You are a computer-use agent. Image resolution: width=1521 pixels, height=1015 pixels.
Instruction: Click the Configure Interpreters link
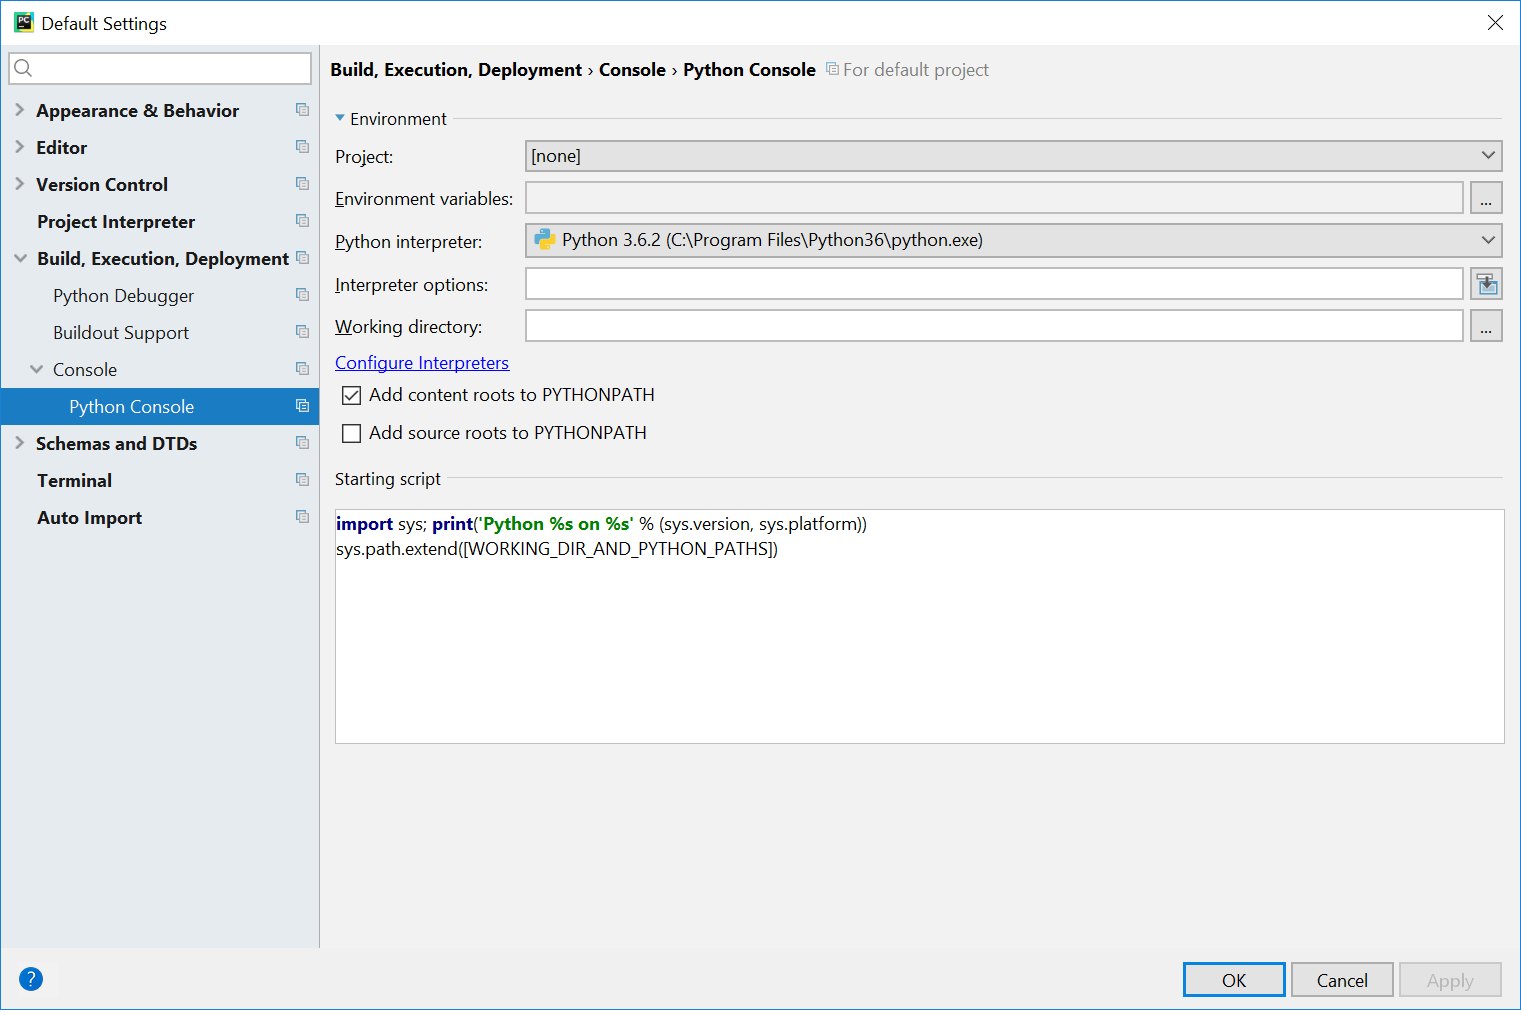pyautogui.click(x=422, y=363)
